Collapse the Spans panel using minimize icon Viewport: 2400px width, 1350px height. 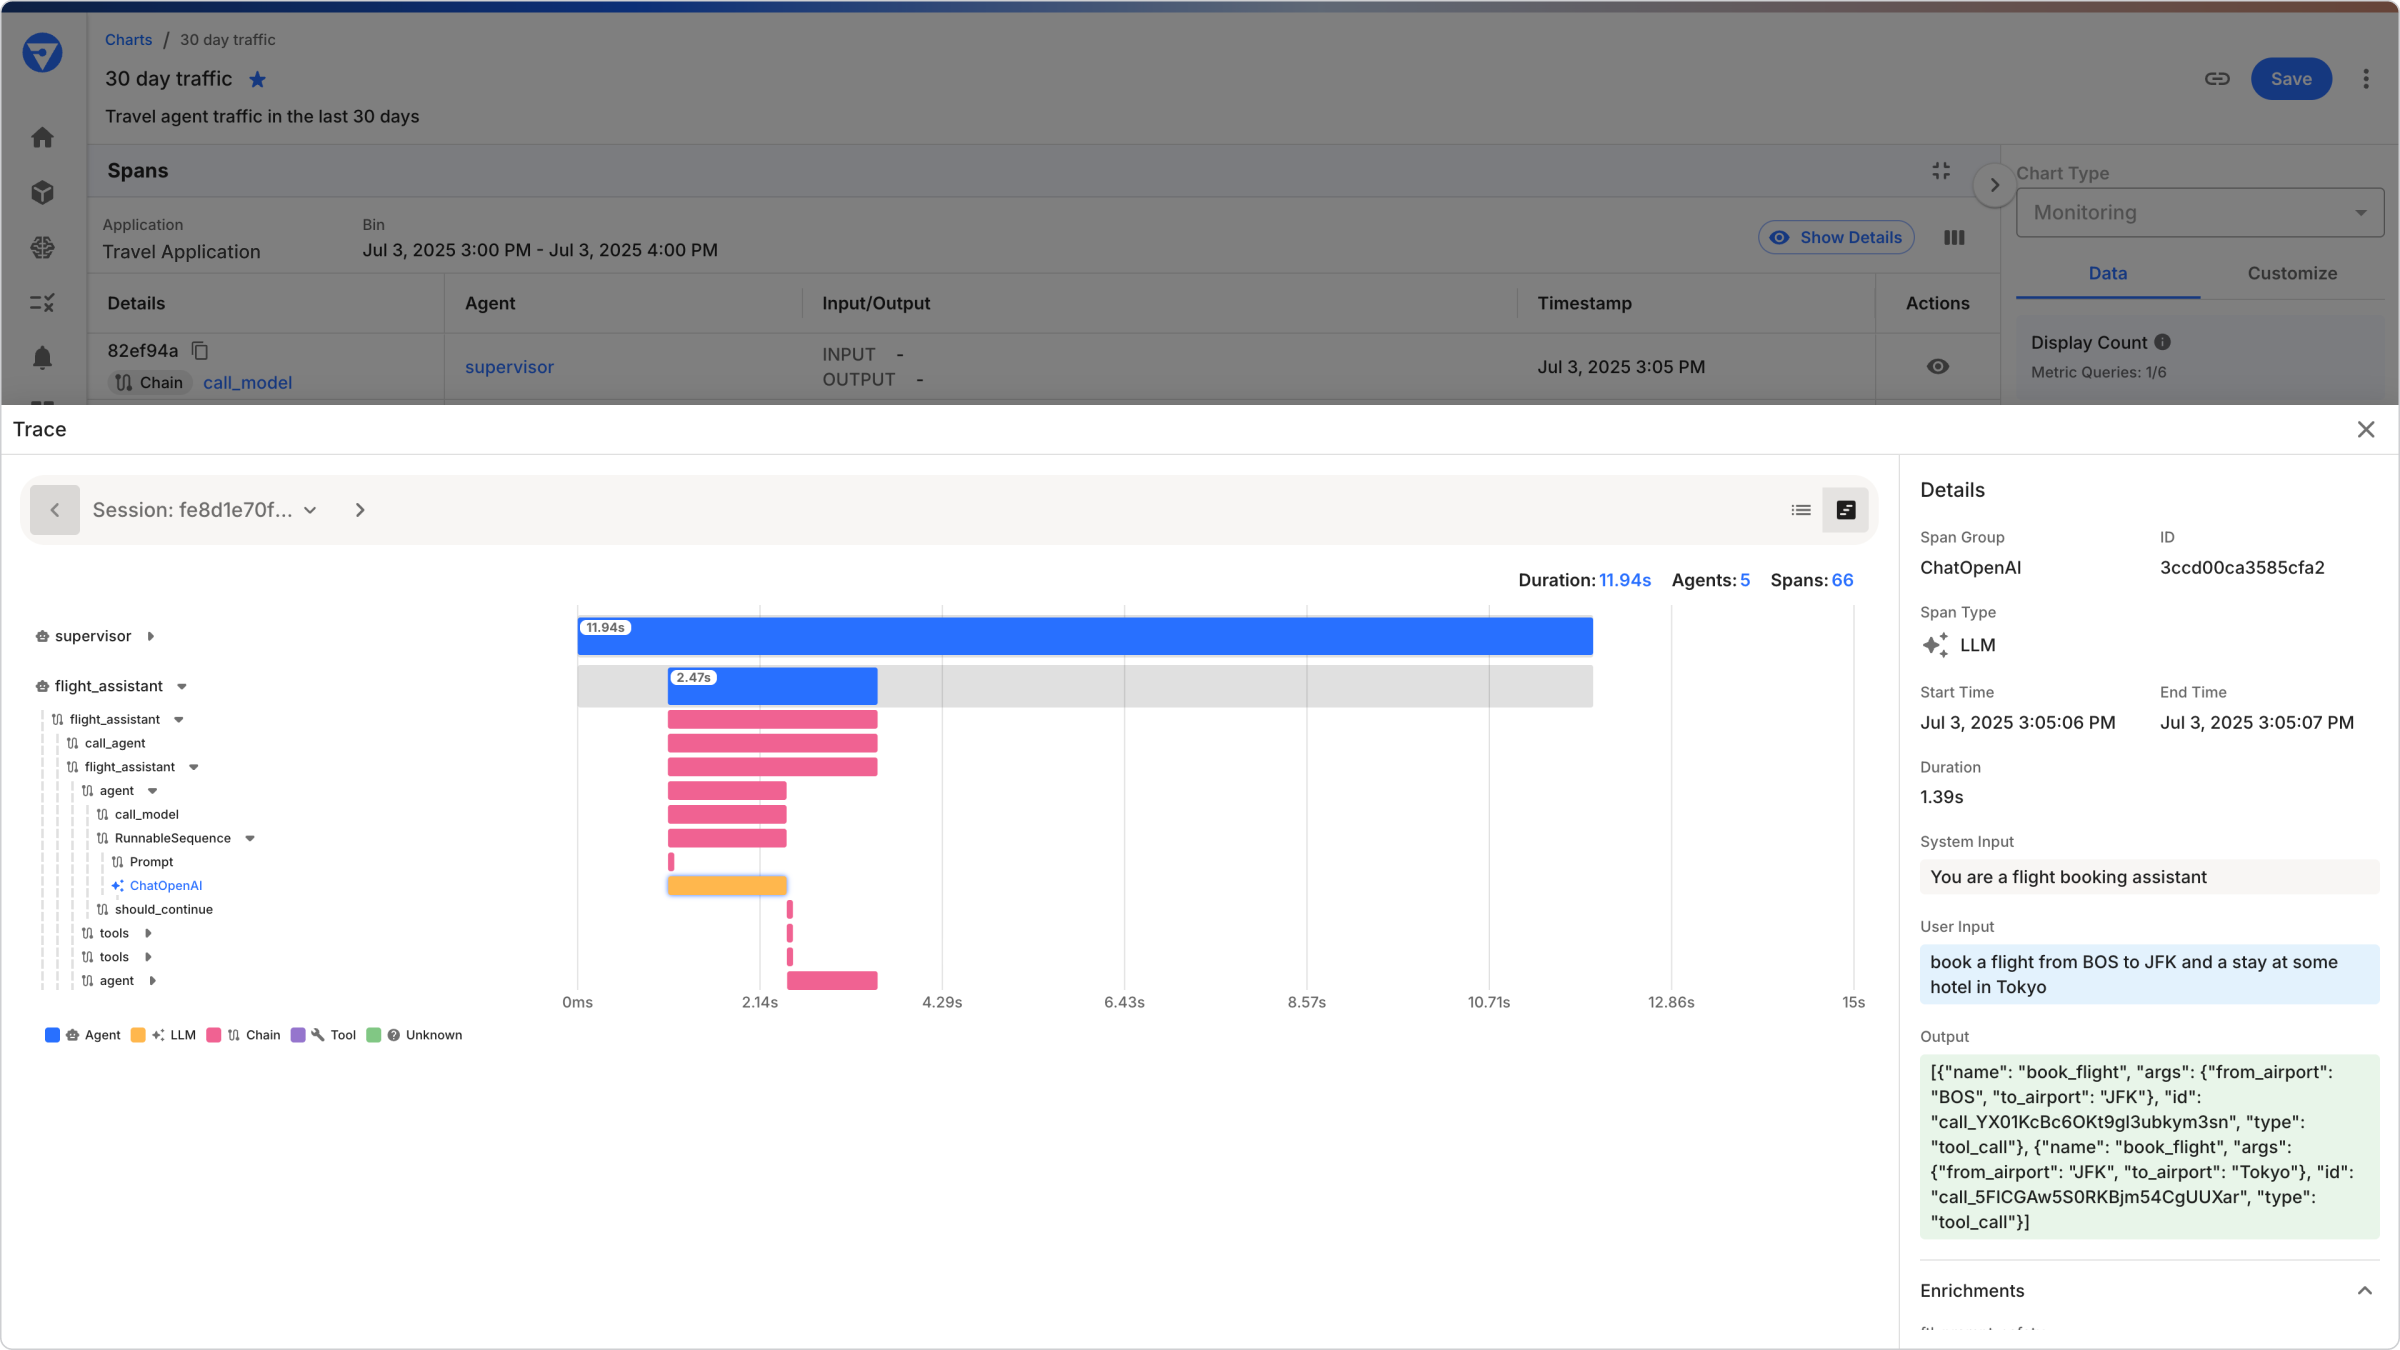(x=1941, y=171)
